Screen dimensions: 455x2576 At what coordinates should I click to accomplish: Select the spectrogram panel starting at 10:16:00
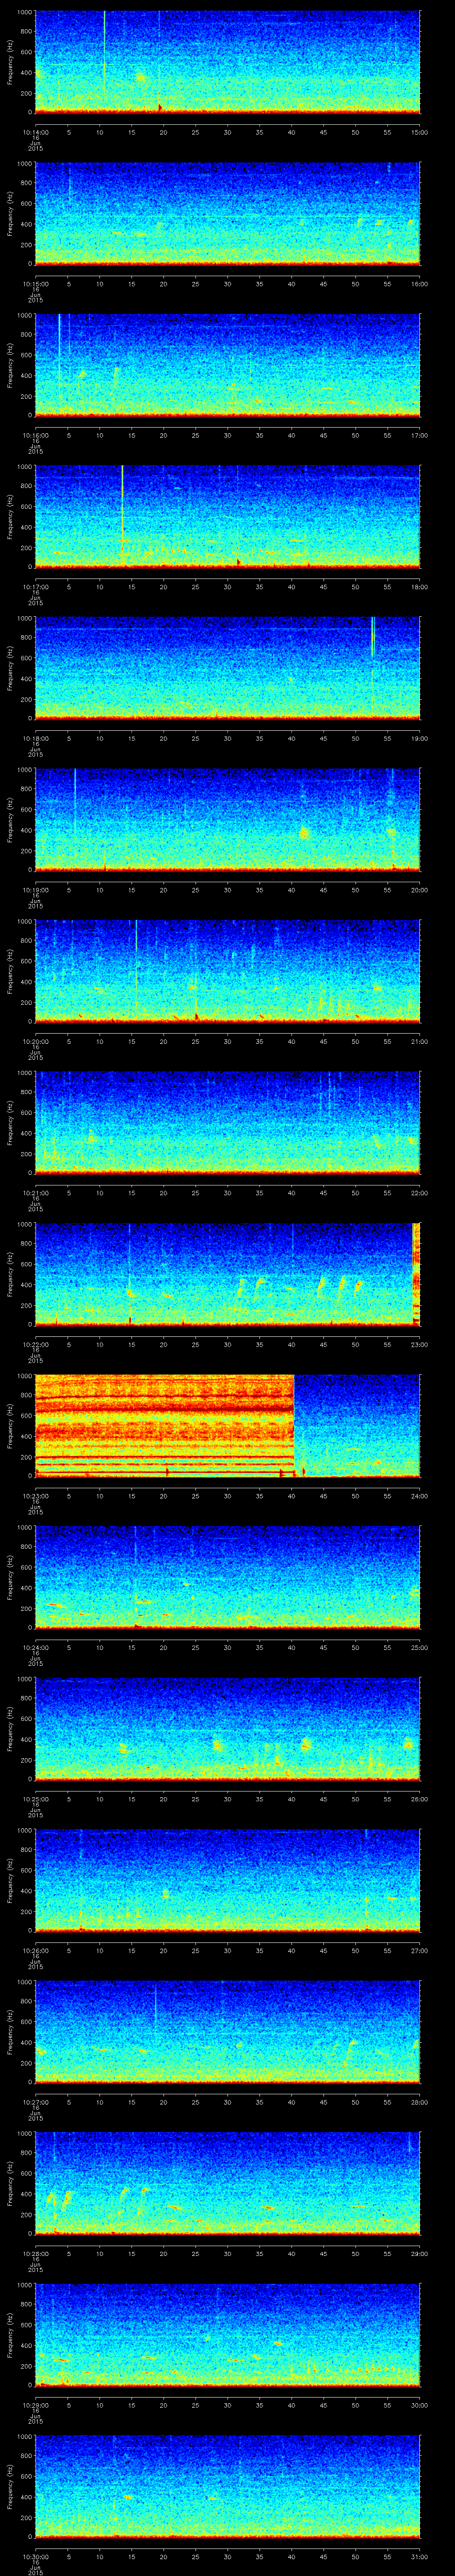point(228,365)
